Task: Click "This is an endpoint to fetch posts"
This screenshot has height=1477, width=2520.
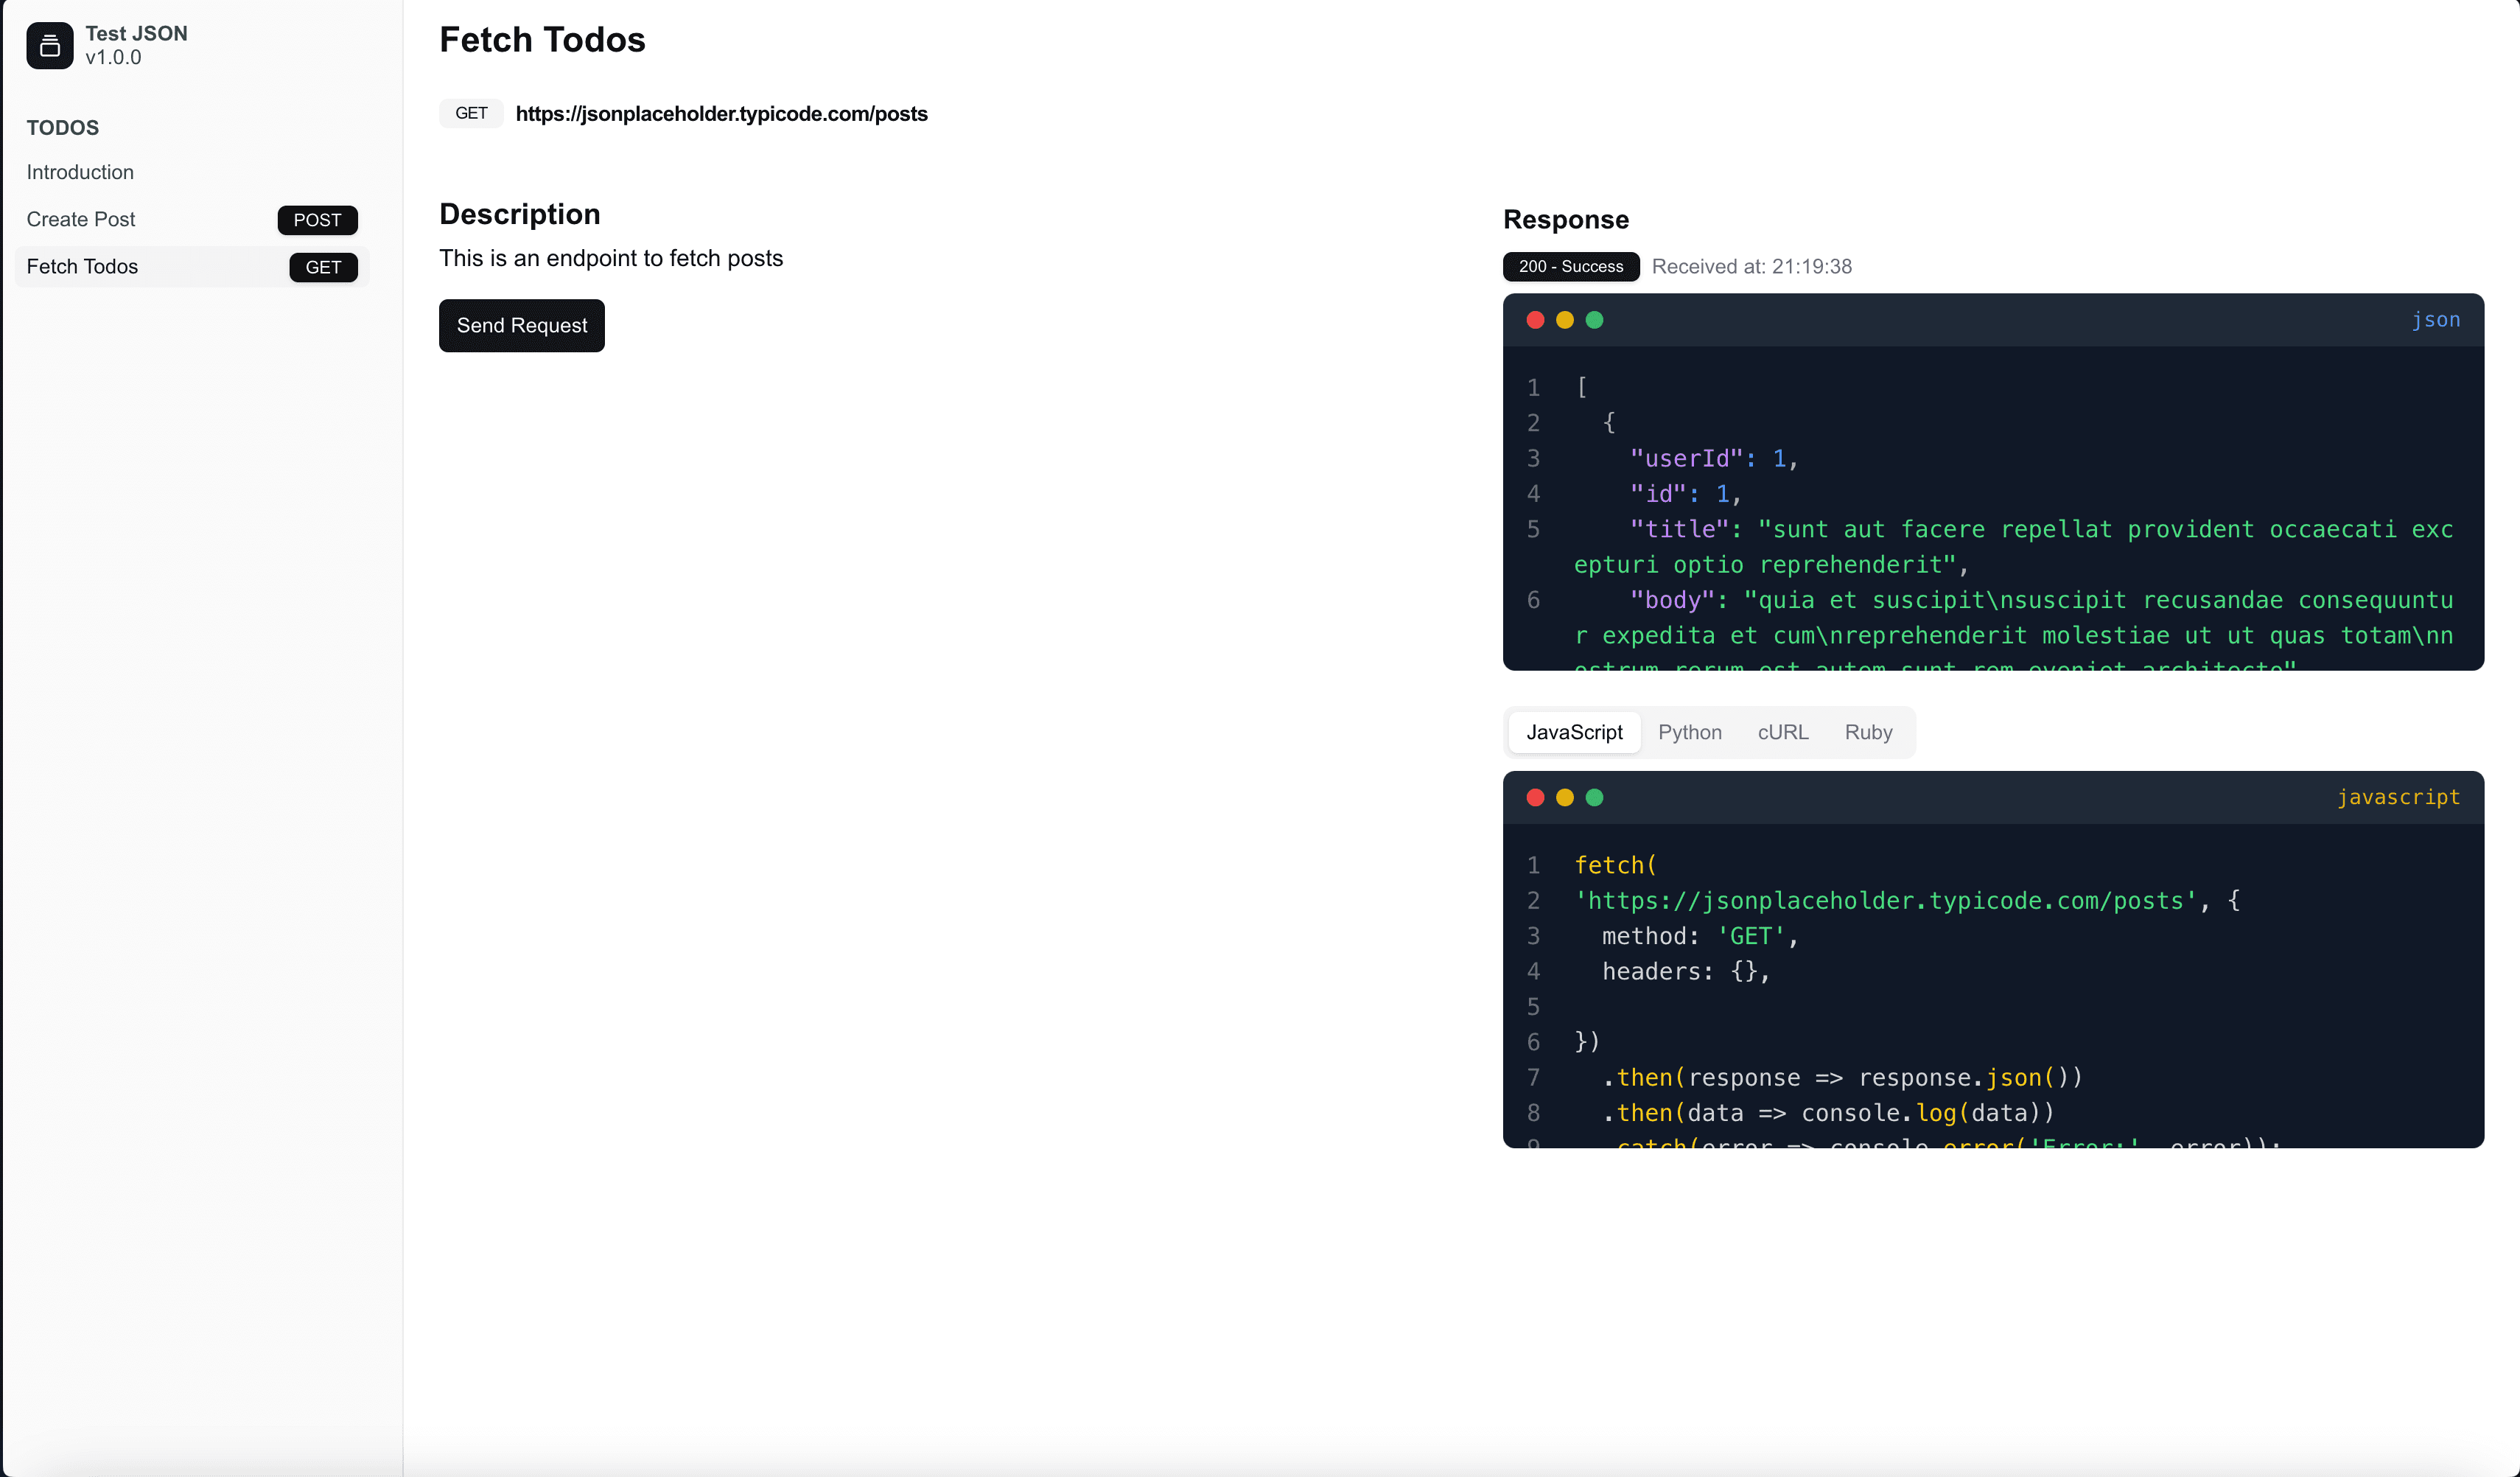Action: coord(610,258)
